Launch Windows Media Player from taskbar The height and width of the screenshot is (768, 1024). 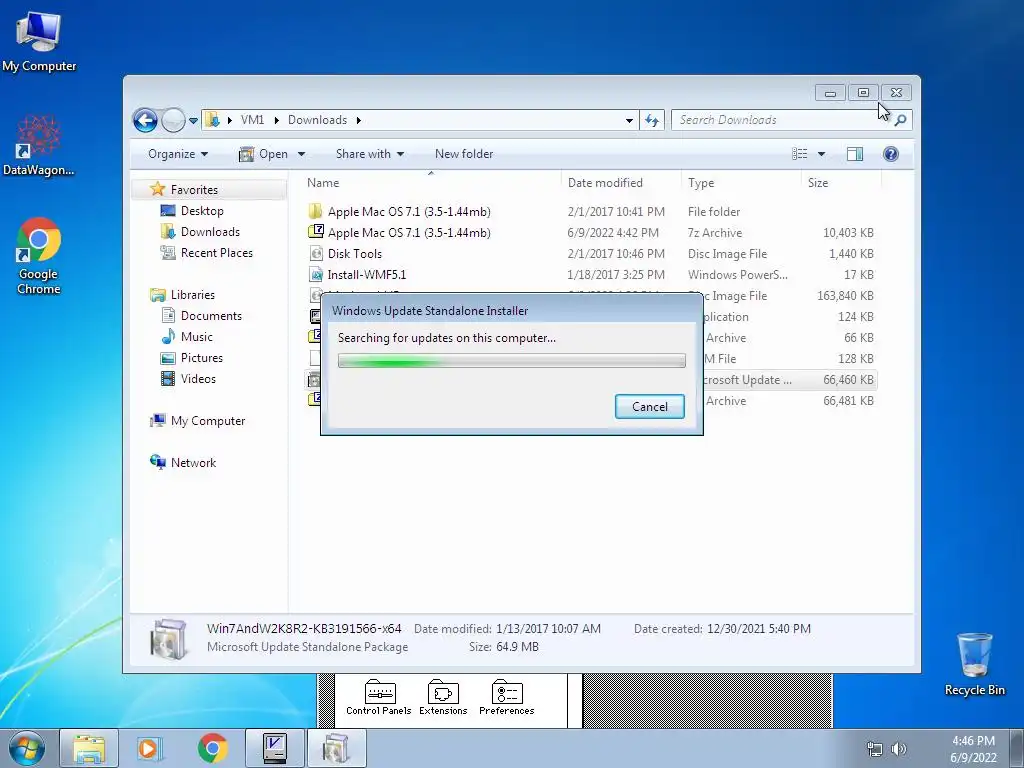tap(149, 748)
